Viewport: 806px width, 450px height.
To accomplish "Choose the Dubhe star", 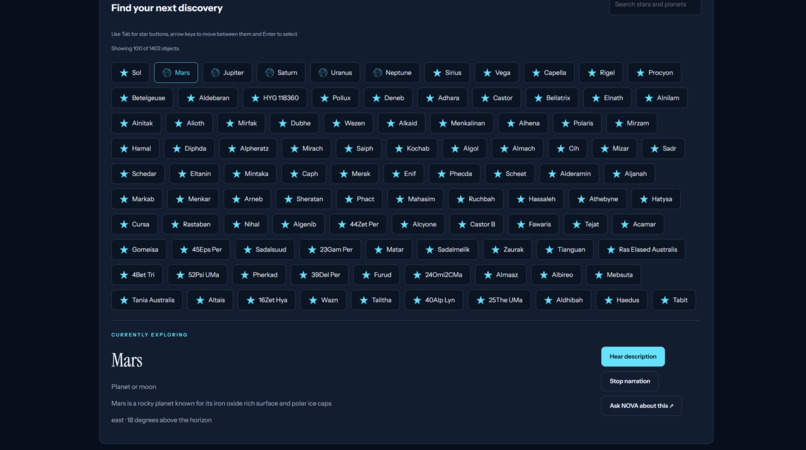I will 295,123.
